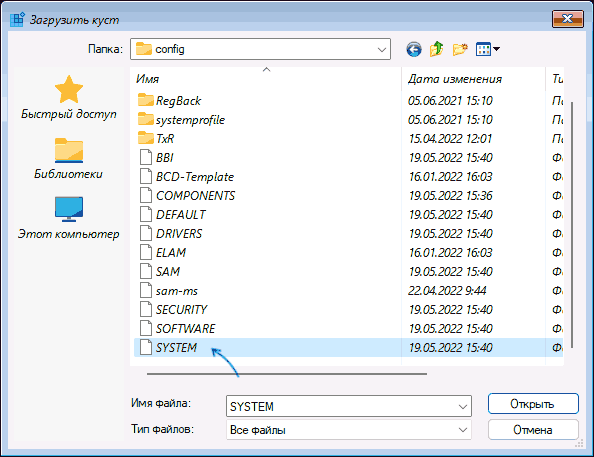This screenshot has width=594, height=457.
Task: Sort by the Дата изменения column header
Action: pyautogui.click(x=473, y=79)
